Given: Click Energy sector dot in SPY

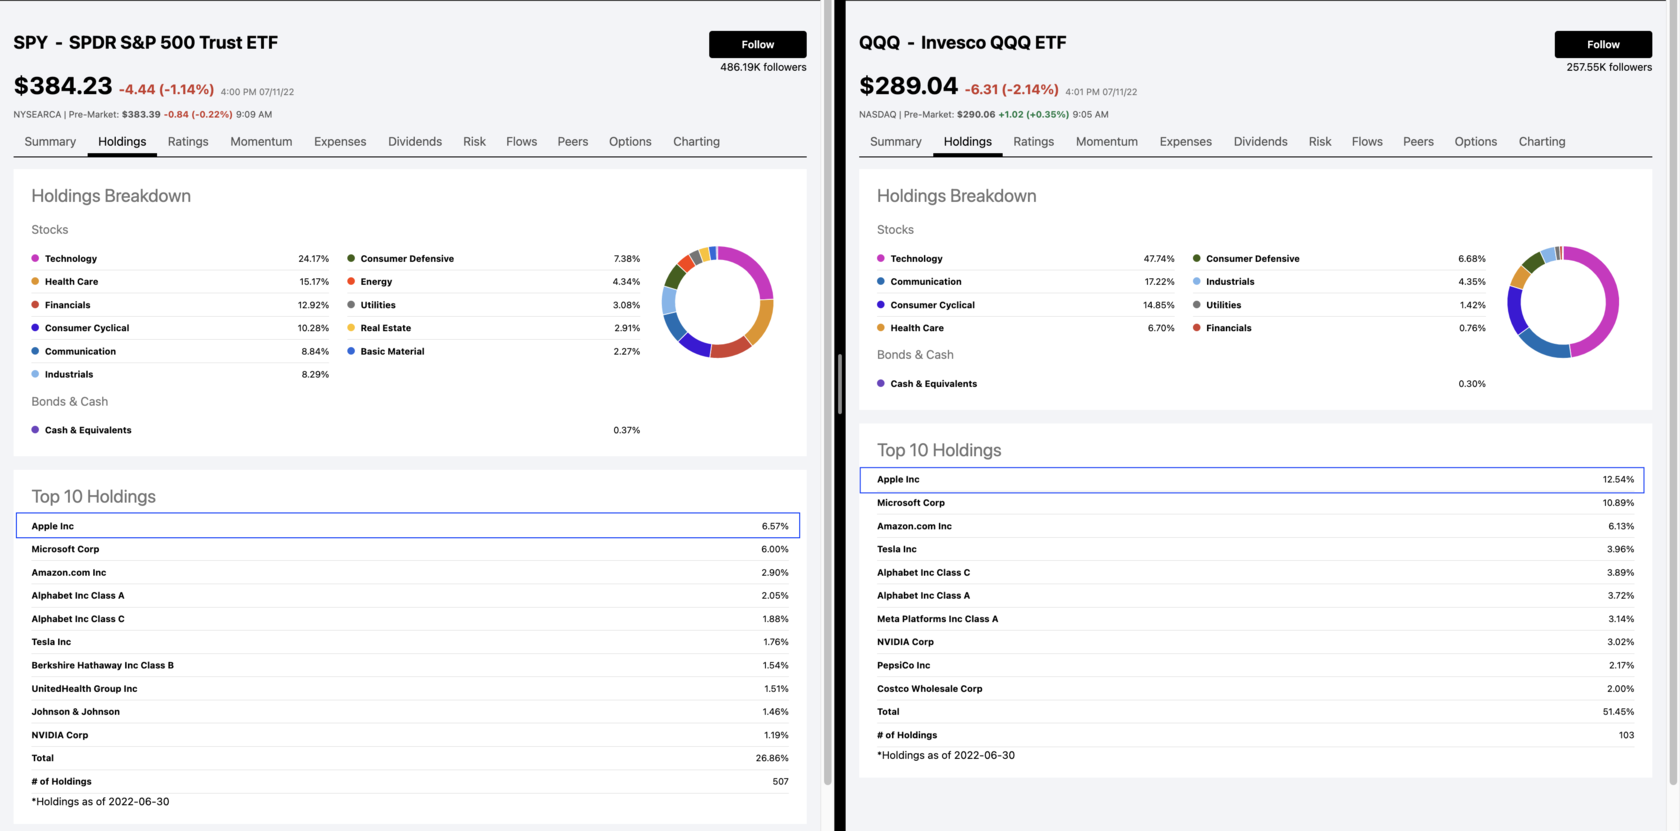Looking at the screenshot, I should point(351,281).
